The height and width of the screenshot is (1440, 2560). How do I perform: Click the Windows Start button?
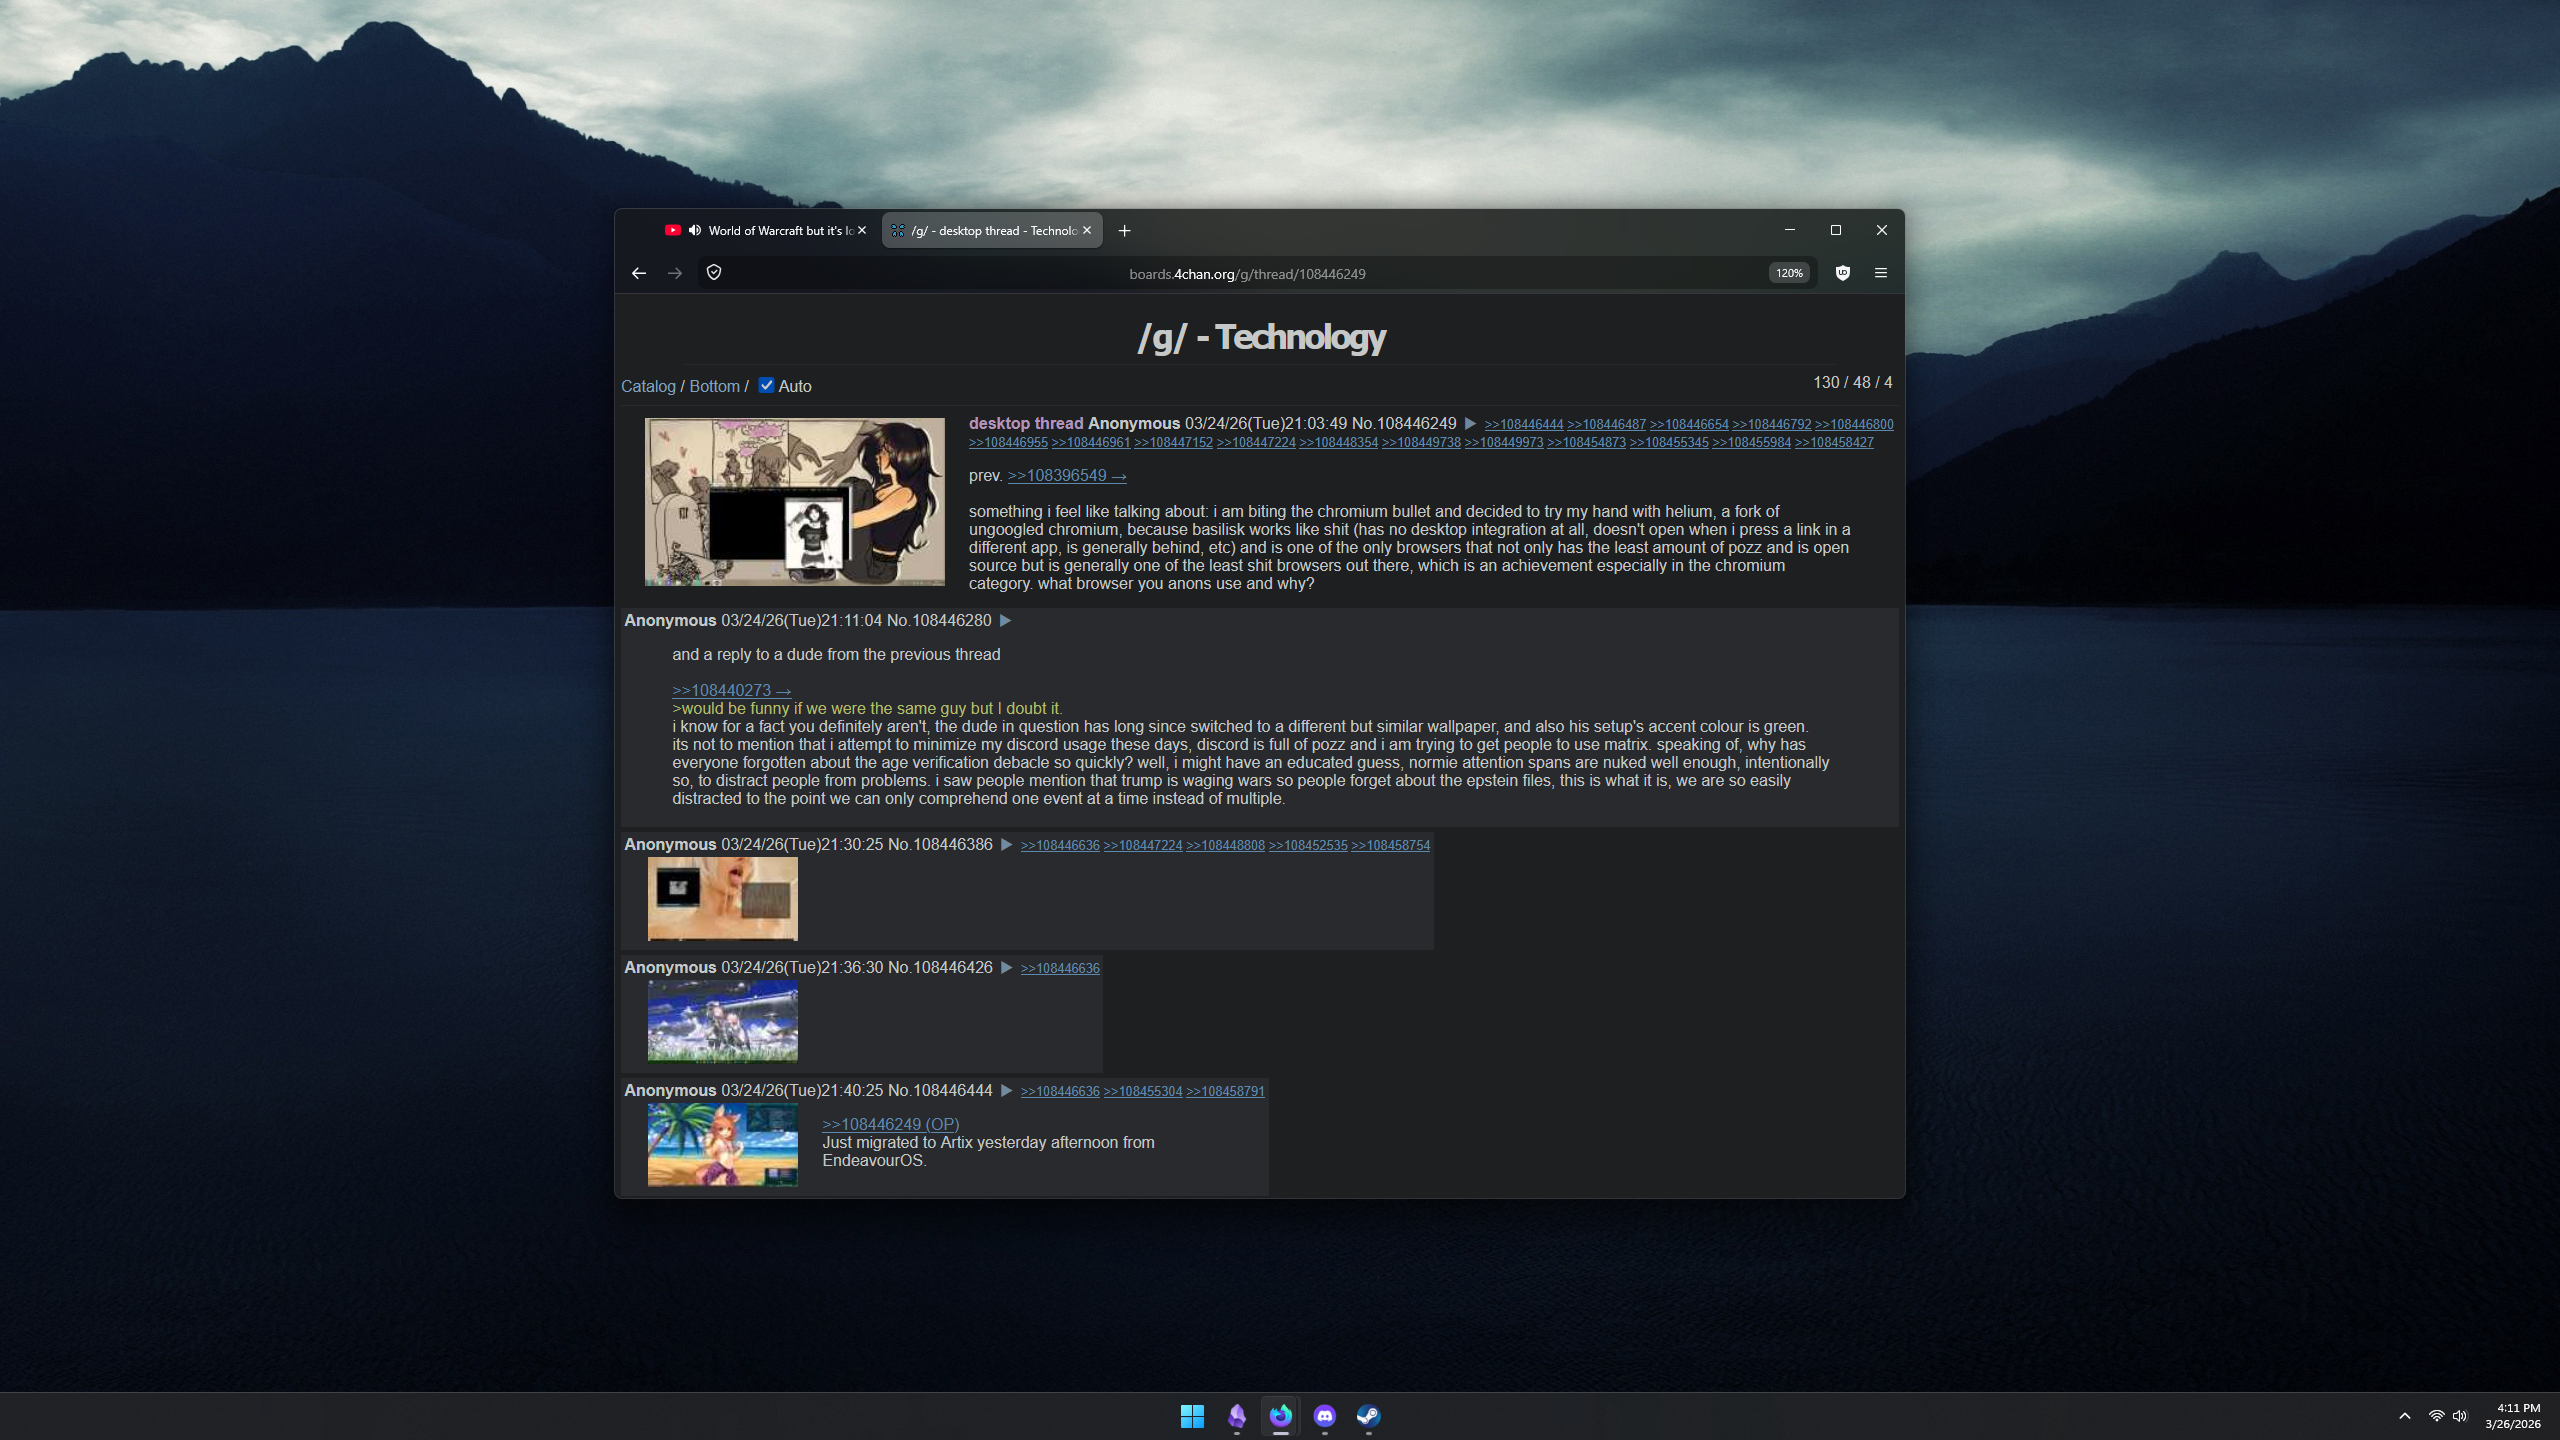point(1192,1415)
